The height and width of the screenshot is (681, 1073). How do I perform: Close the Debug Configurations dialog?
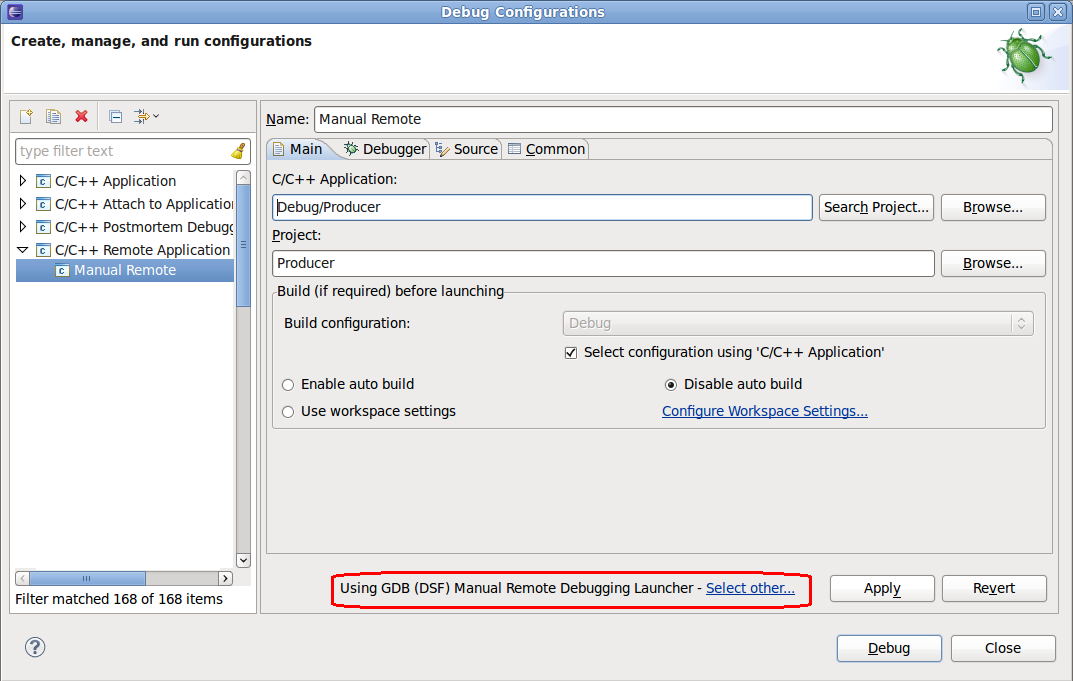coord(1003,648)
